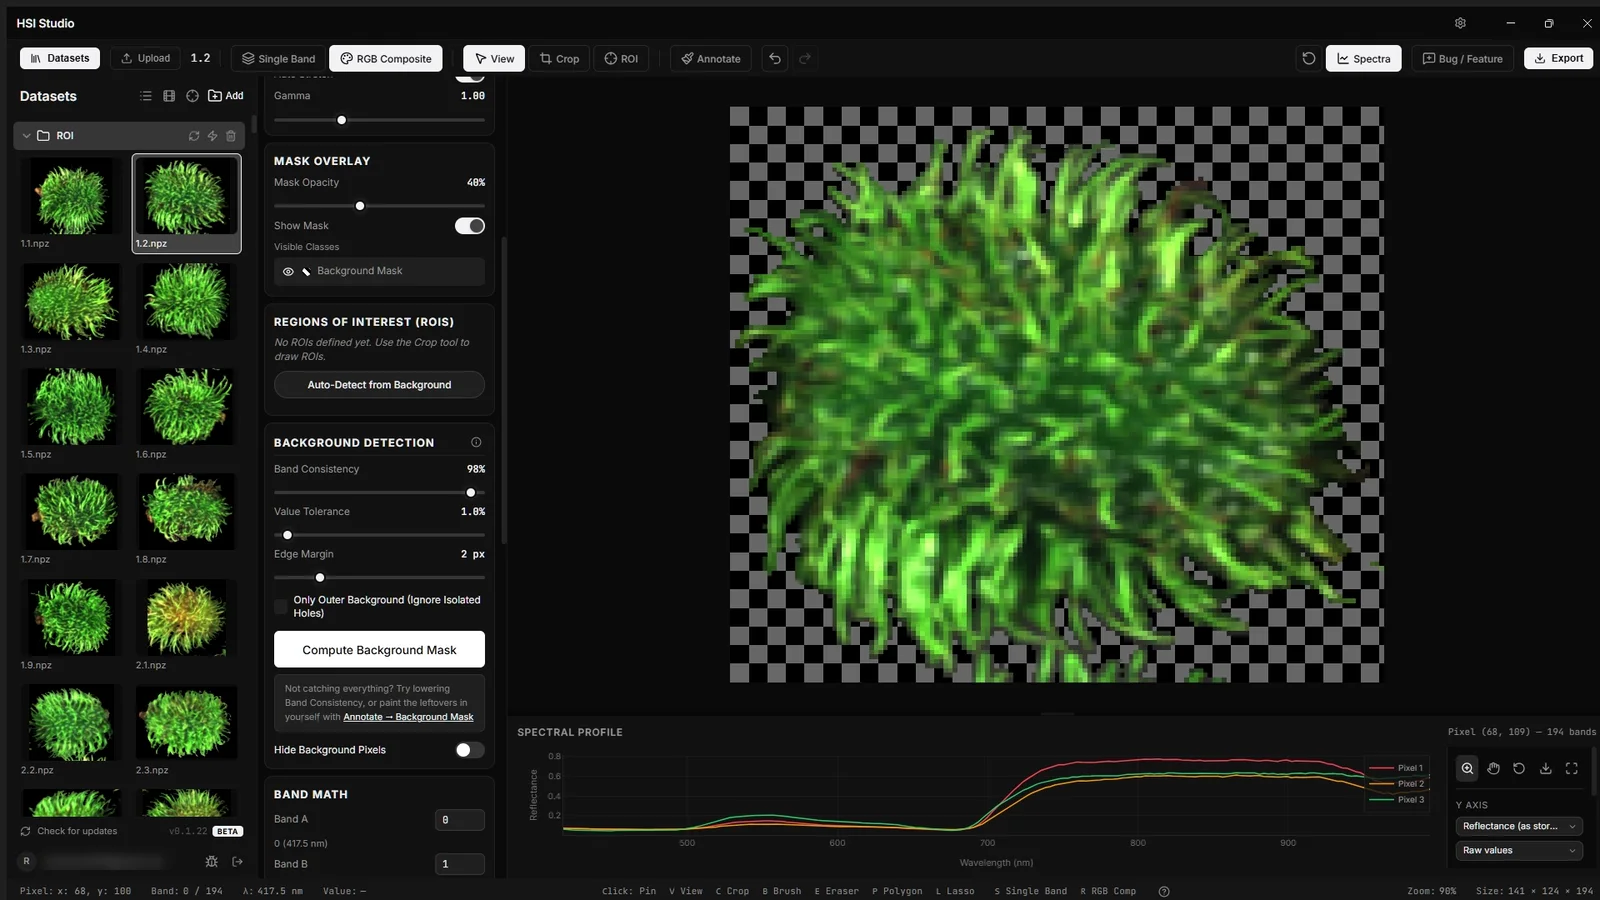
Task: Click the crosshair target icon beside Add
Action: (x=192, y=96)
